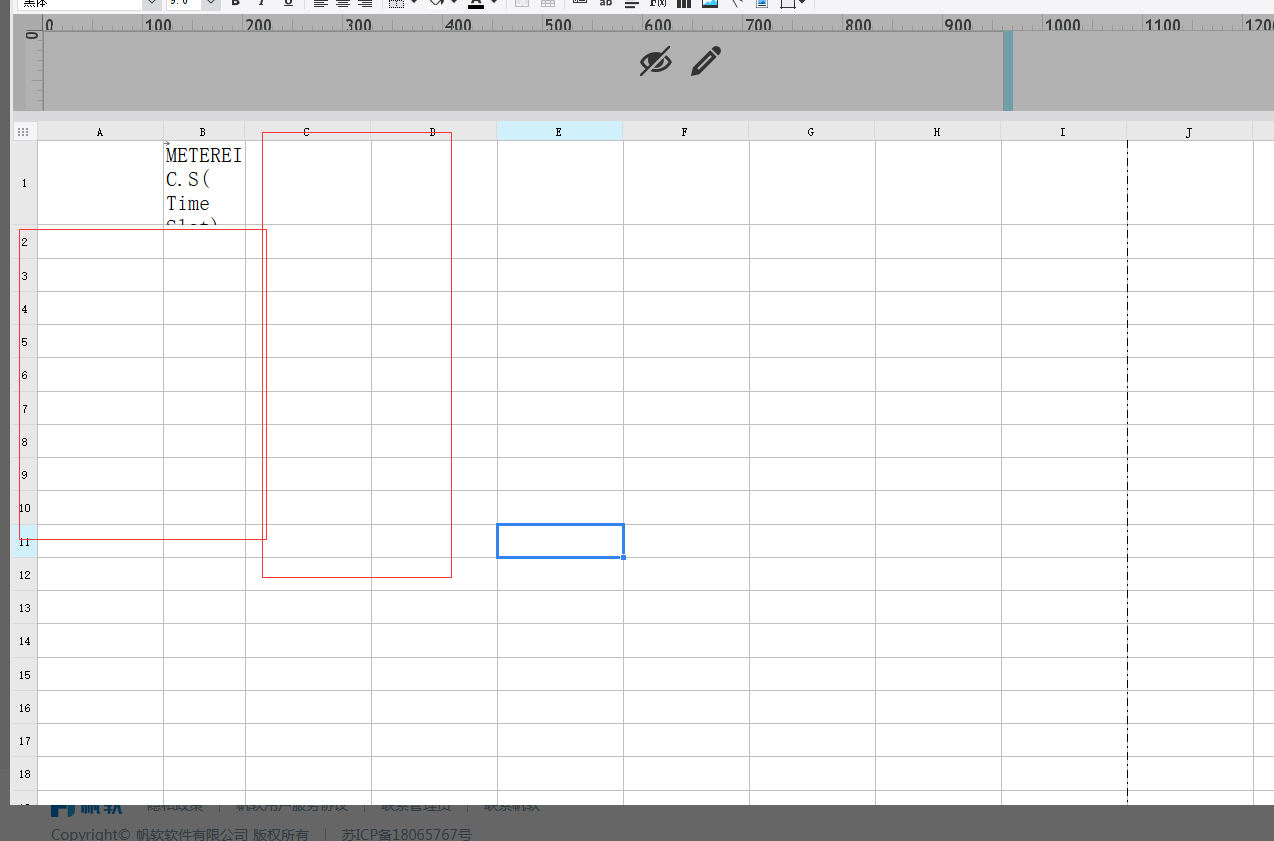1274x841 pixels.
Task: Click cell A1 in the grid
Action: point(100,183)
